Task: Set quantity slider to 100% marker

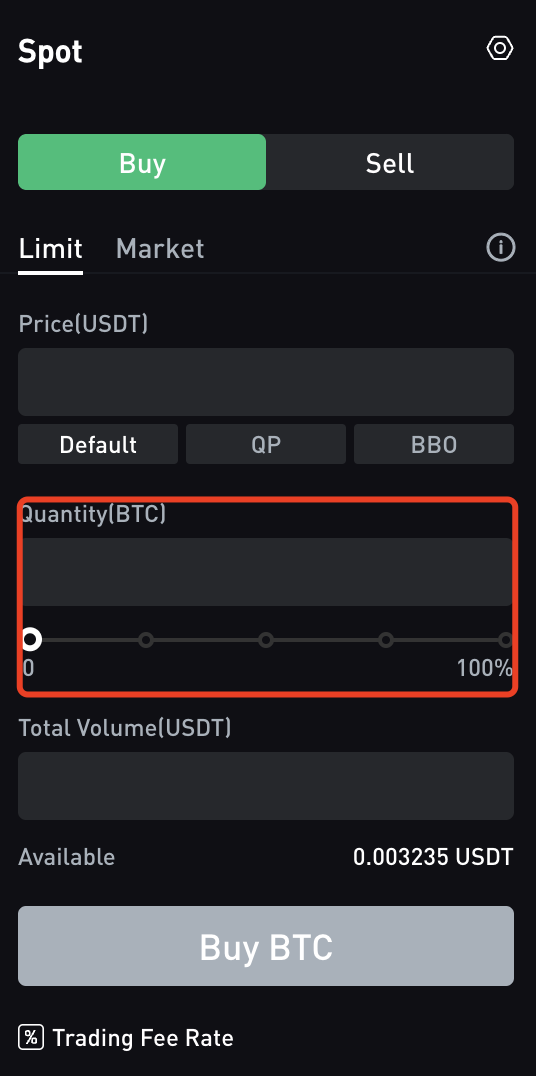Action: (506, 640)
